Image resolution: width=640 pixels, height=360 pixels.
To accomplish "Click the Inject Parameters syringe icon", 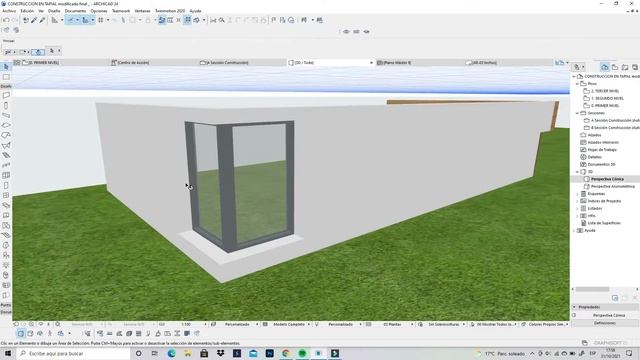I will (42, 20).
